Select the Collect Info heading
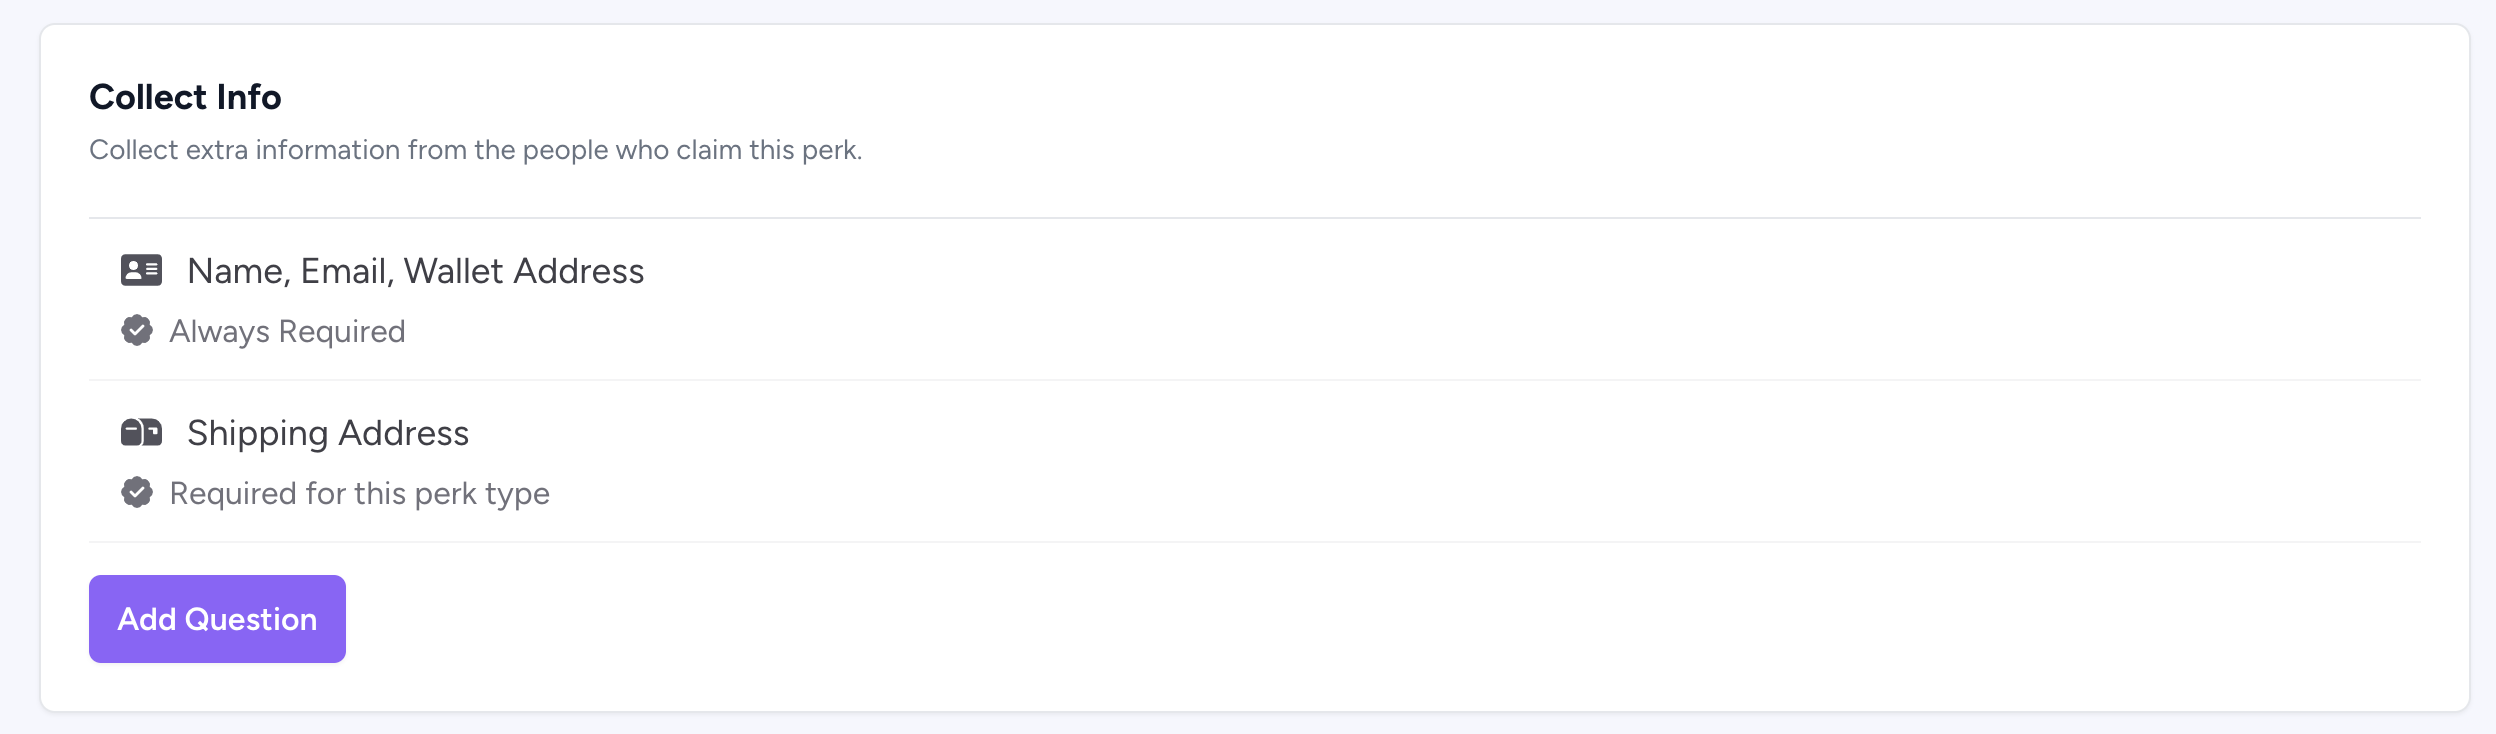Image resolution: width=2496 pixels, height=734 pixels. point(185,97)
